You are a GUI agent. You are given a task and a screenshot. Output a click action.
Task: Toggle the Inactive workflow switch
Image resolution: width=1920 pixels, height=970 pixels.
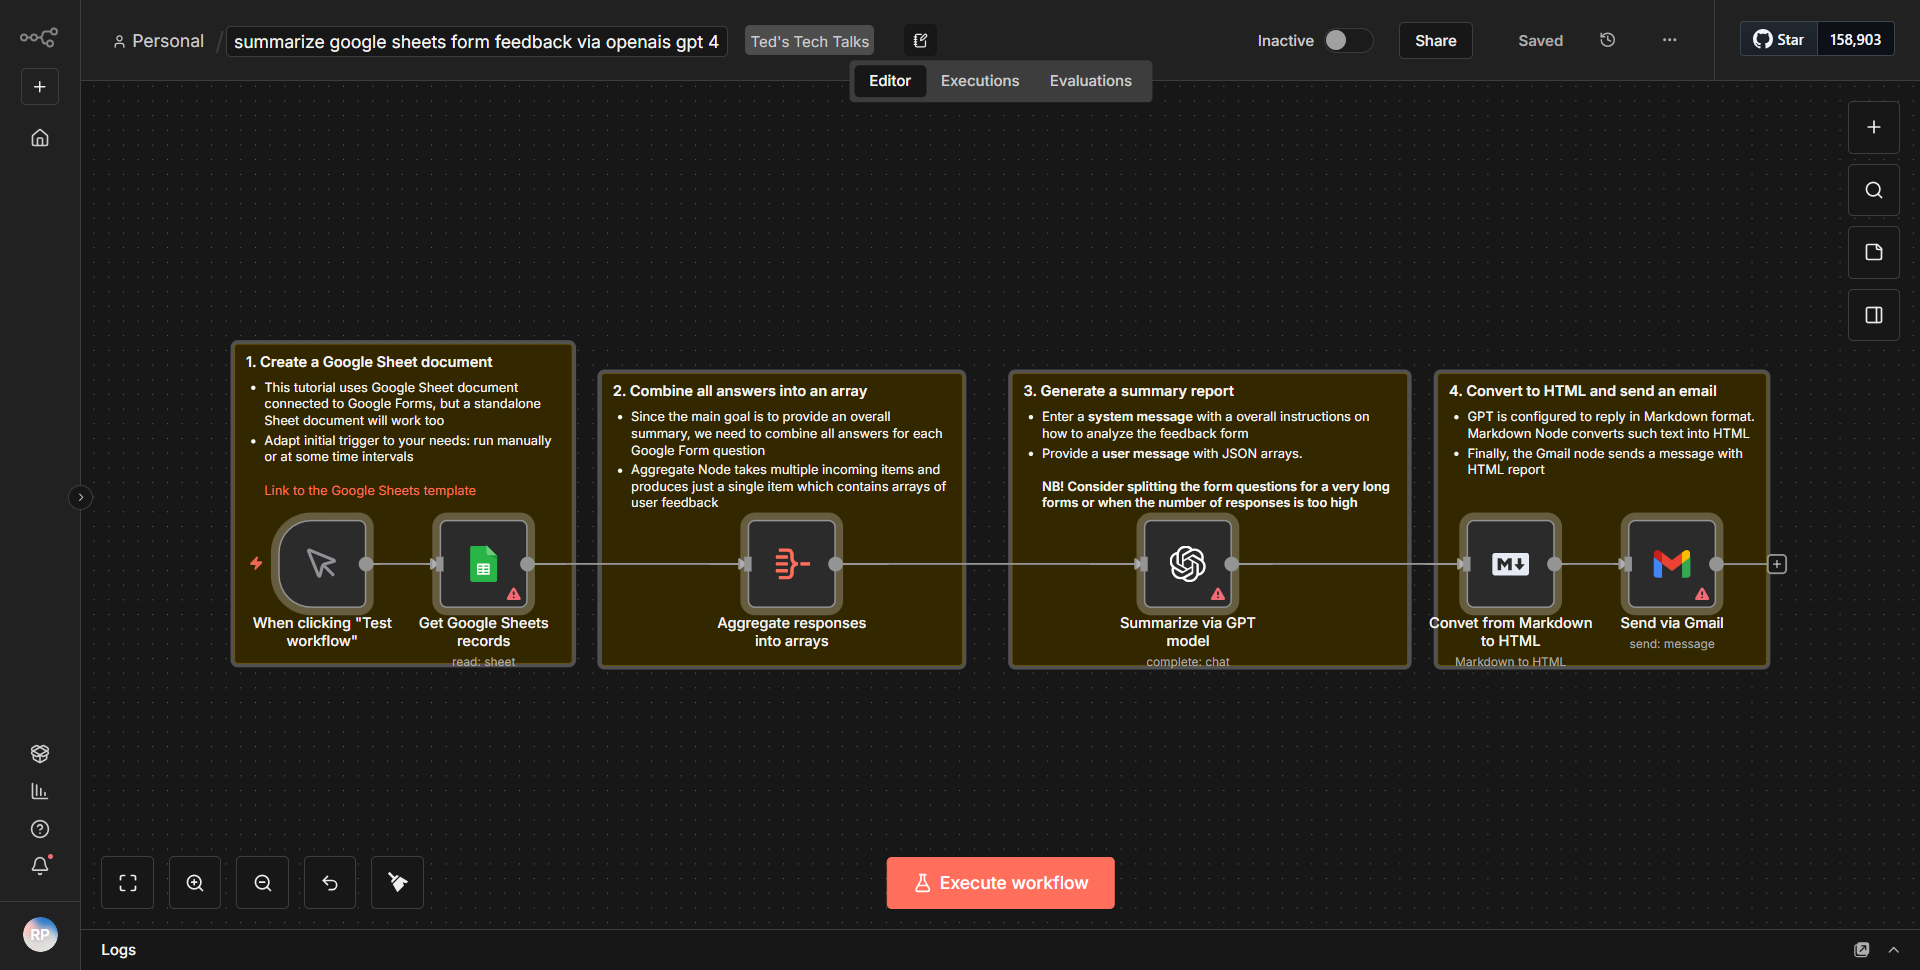(x=1348, y=41)
